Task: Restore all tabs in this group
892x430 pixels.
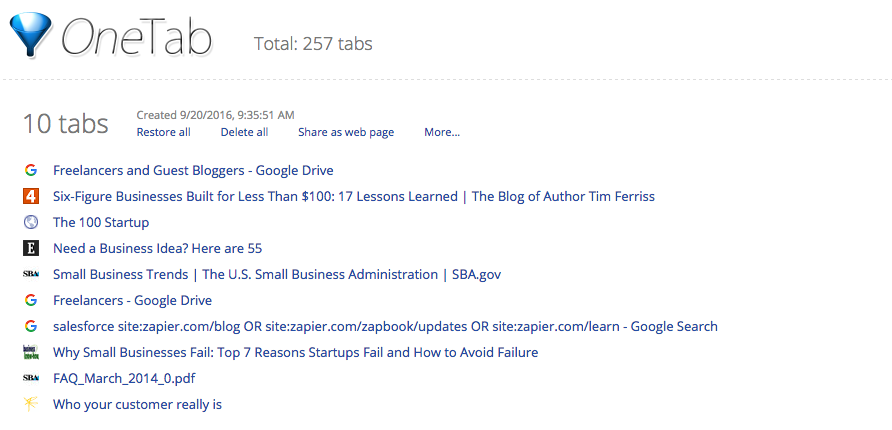Action: pyautogui.click(x=163, y=132)
